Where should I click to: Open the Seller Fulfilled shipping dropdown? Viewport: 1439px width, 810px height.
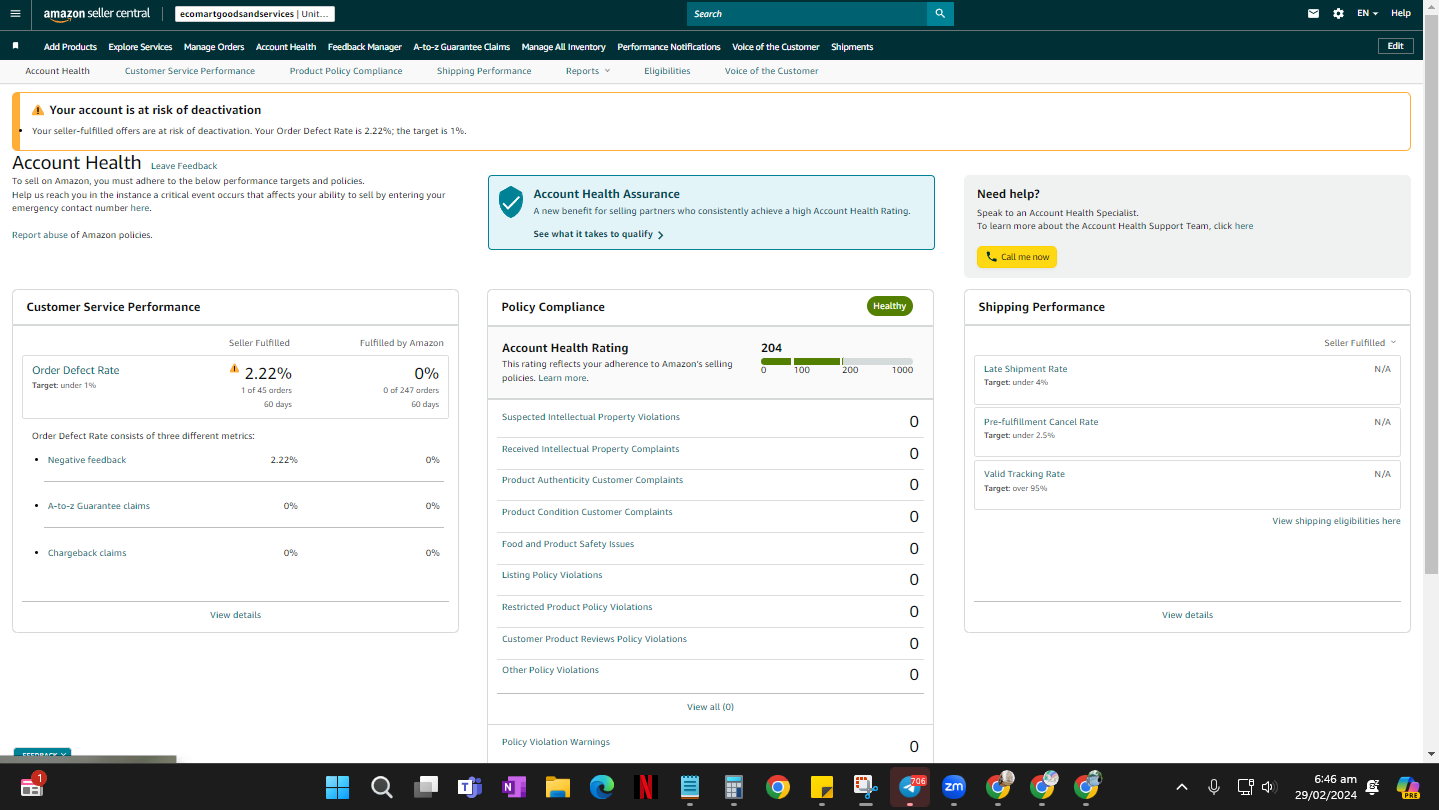1360,343
